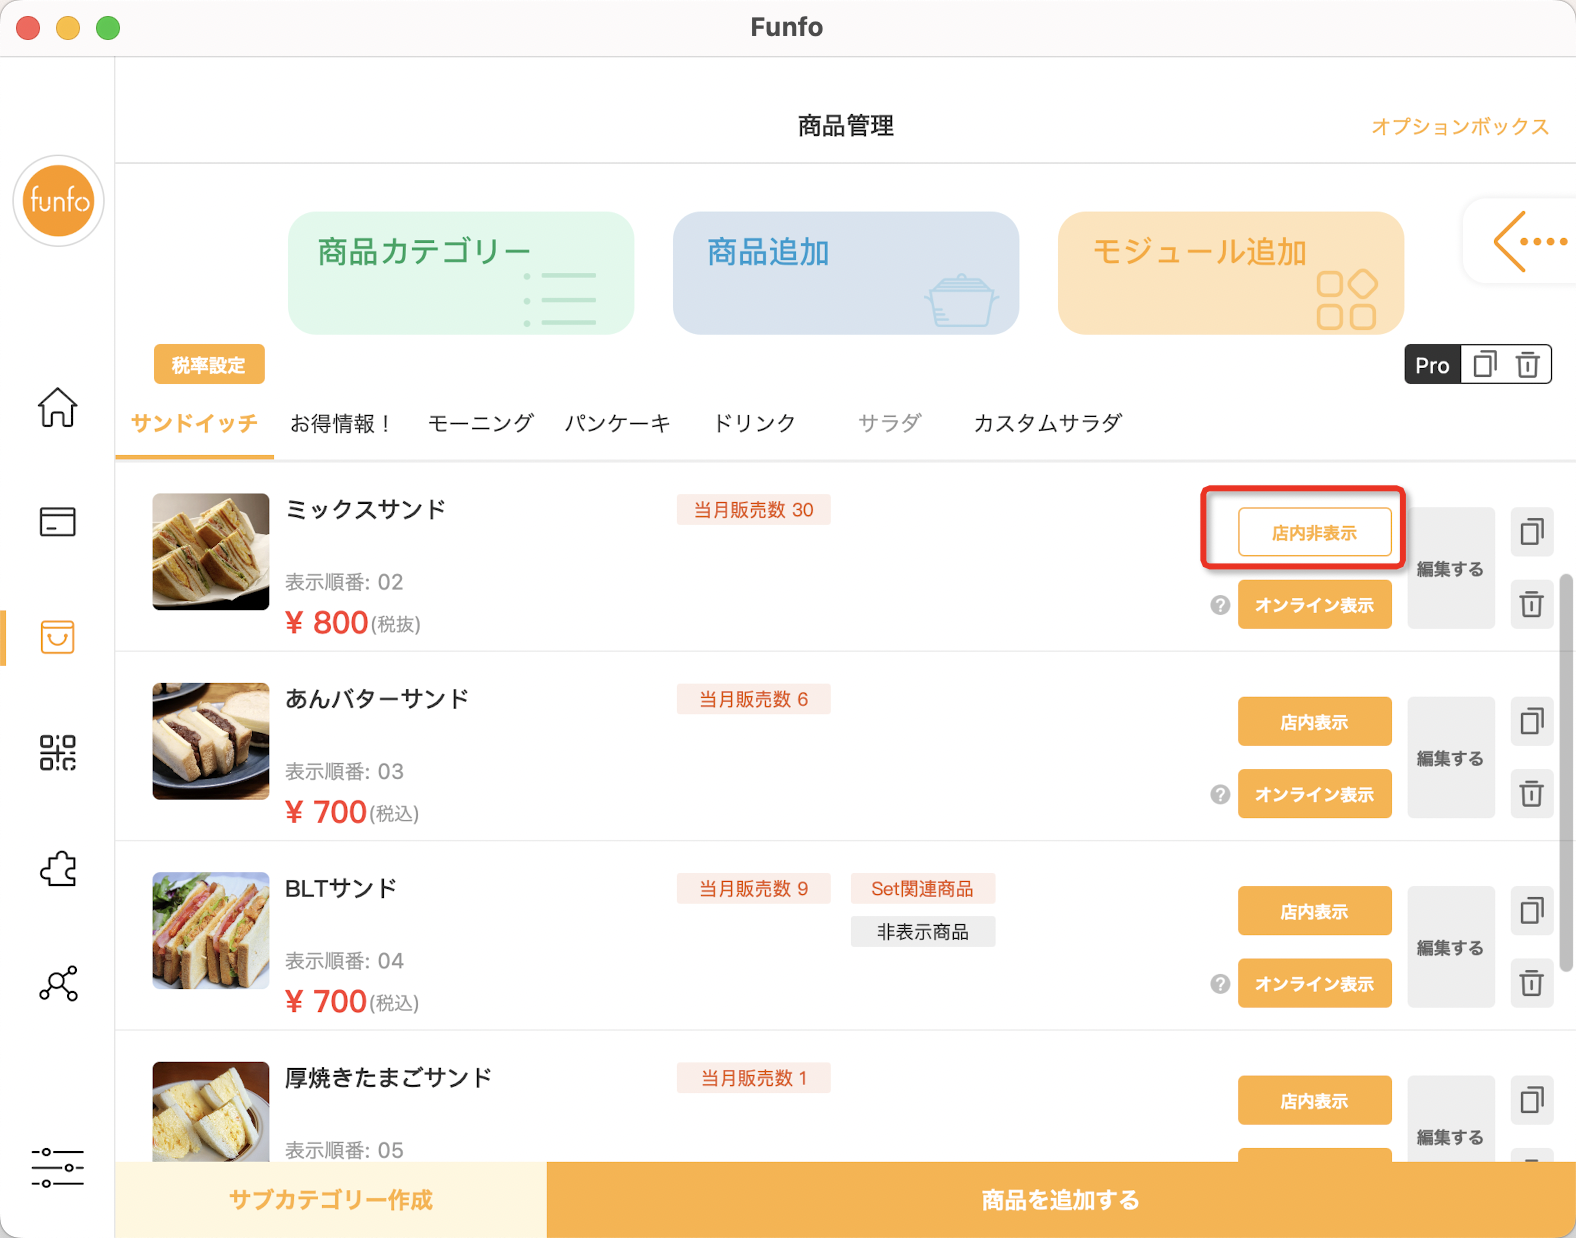Duplicate the BLTサンド product
The image size is (1576, 1238).
click(x=1531, y=910)
